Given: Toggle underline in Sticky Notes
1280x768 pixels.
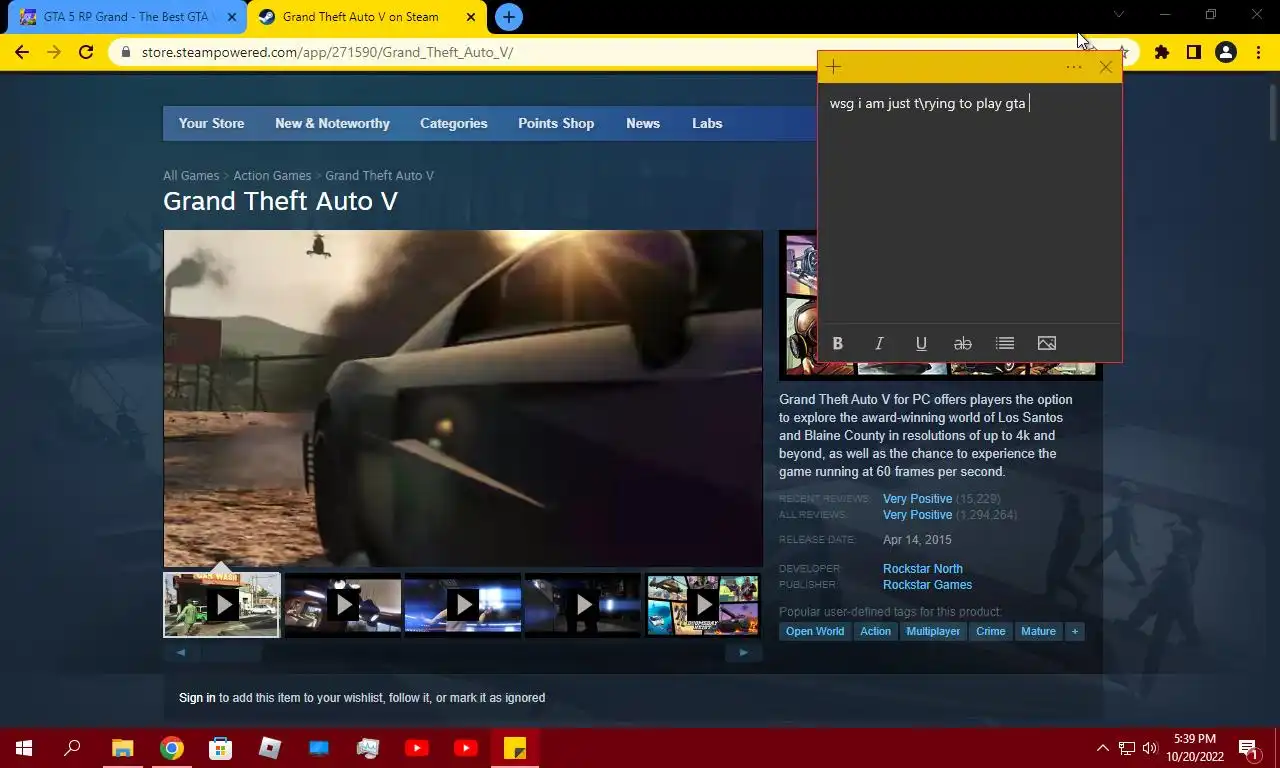Looking at the screenshot, I should (x=921, y=343).
